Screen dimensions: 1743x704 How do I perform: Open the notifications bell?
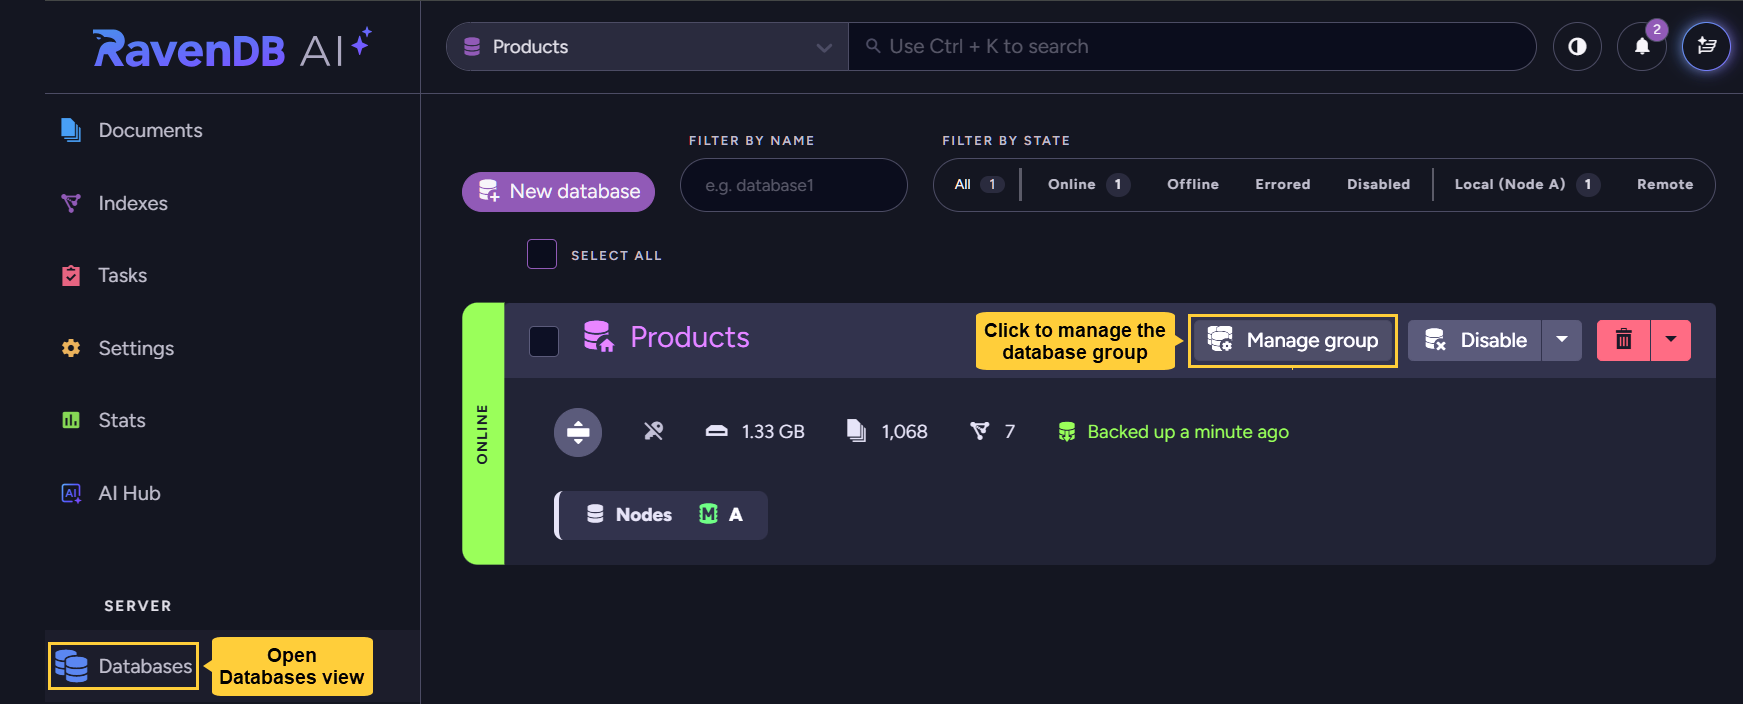click(x=1641, y=47)
